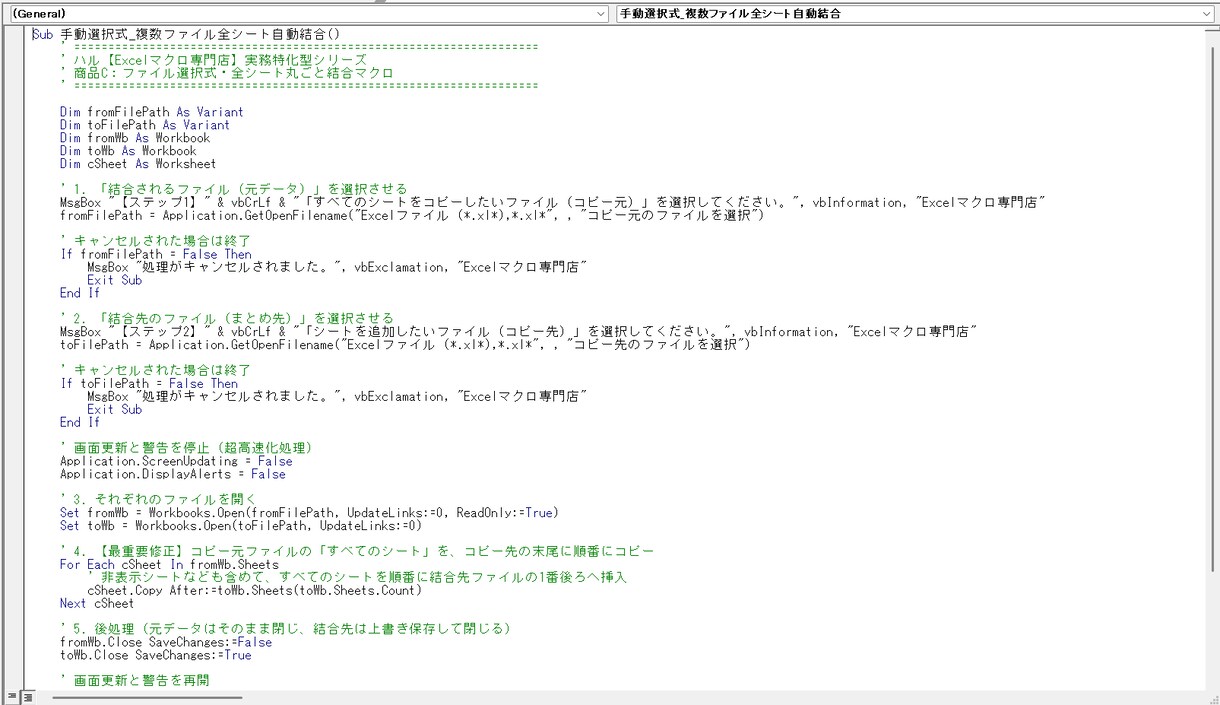Click the fromWb.Close SaveChanges:=False line
This screenshot has height=705, width=1220.
tap(166, 642)
